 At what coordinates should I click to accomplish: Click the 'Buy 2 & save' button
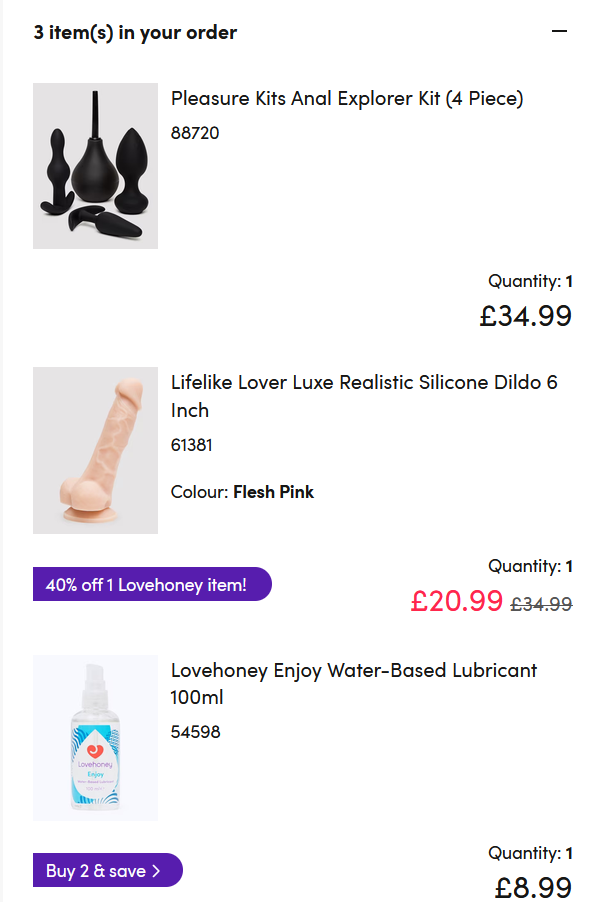point(108,870)
